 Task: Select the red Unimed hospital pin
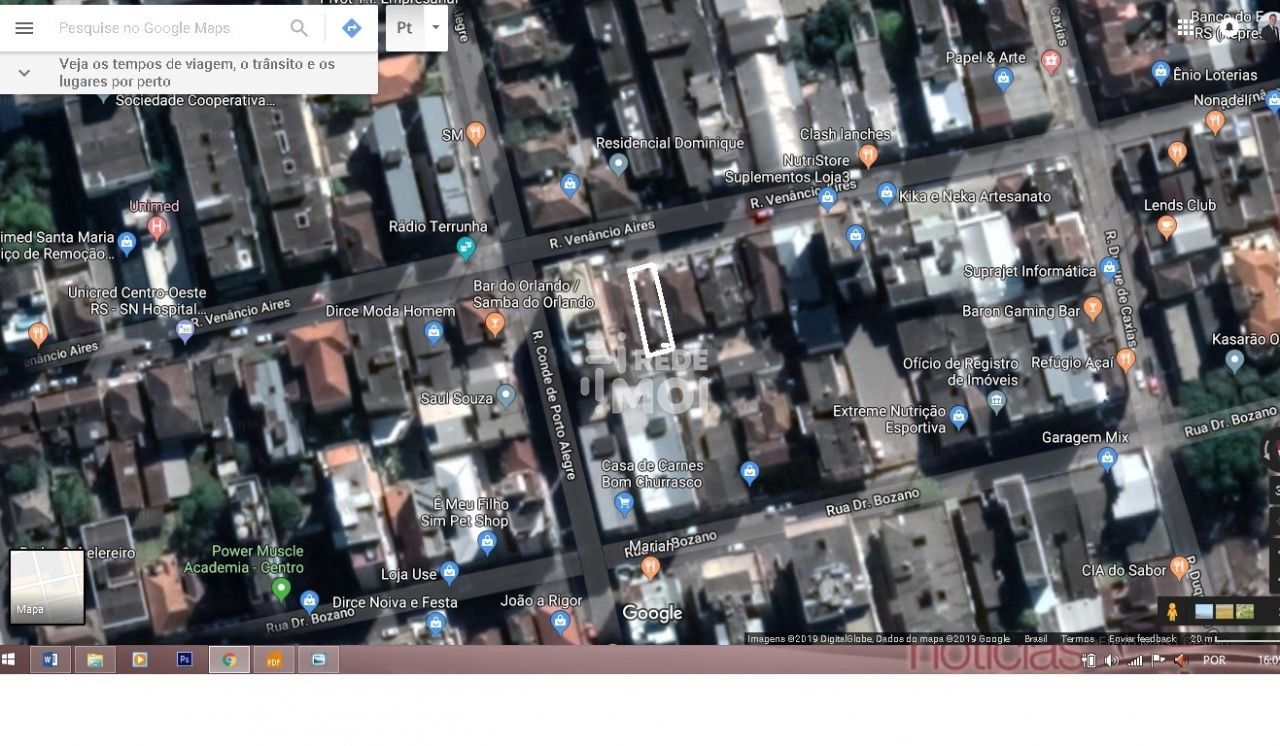[x=156, y=227]
